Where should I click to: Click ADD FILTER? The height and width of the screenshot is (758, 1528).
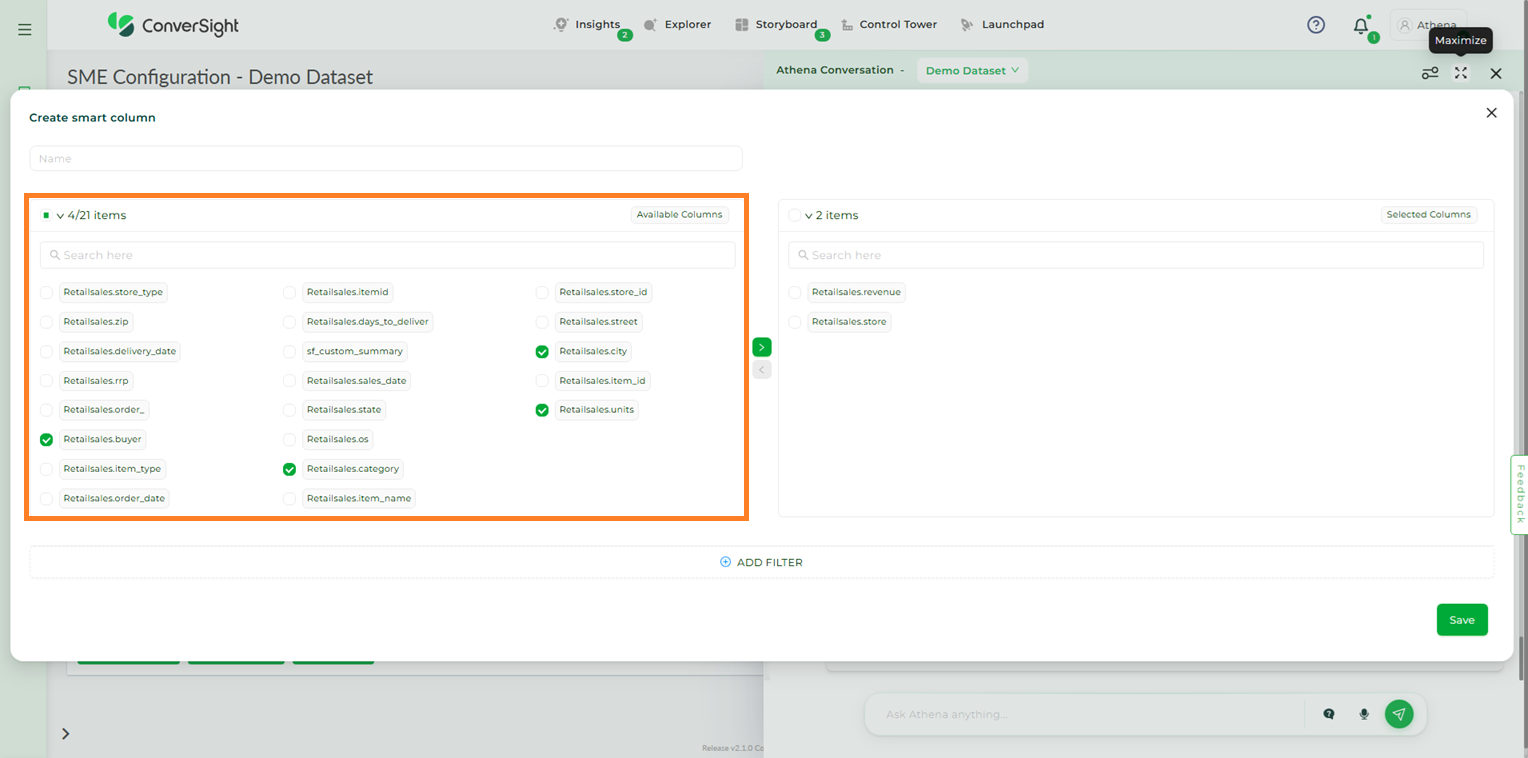point(762,562)
